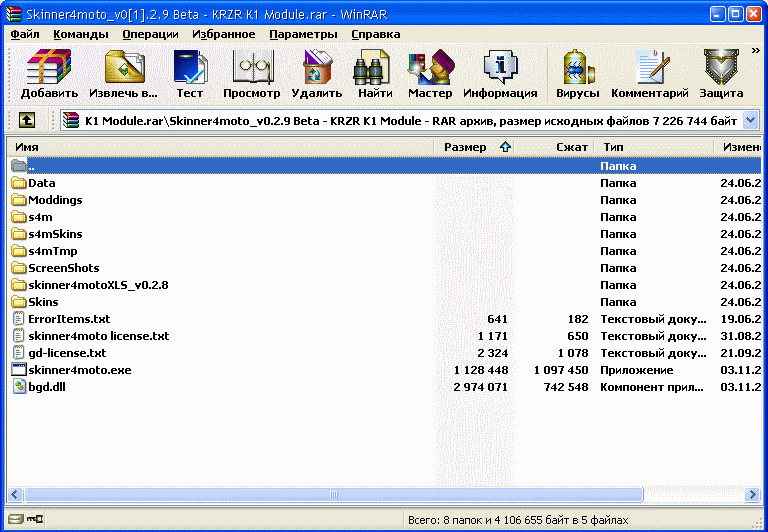Click the Приложение type cell
768x532 pixels.
pos(637,370)
